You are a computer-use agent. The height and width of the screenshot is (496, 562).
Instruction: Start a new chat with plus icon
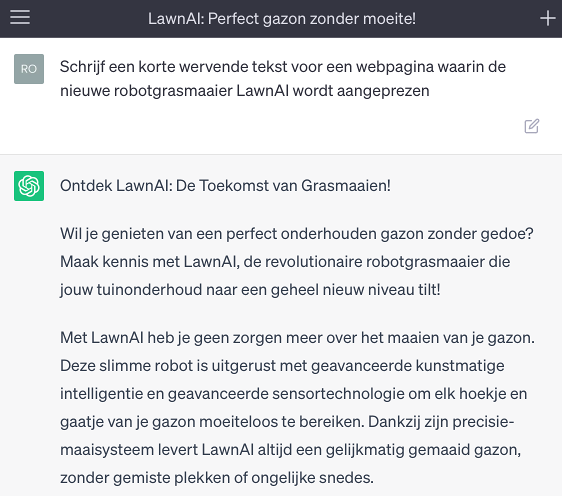point(547,18)
